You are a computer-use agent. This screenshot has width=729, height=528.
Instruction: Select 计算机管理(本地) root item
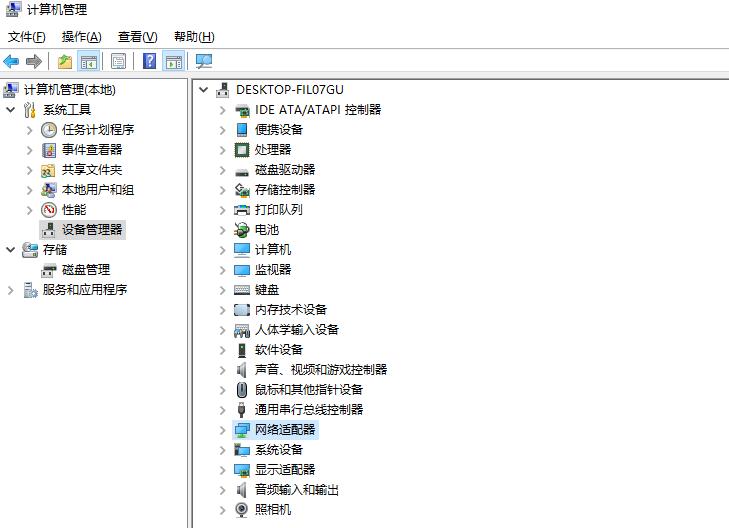[x=70, y=90]
